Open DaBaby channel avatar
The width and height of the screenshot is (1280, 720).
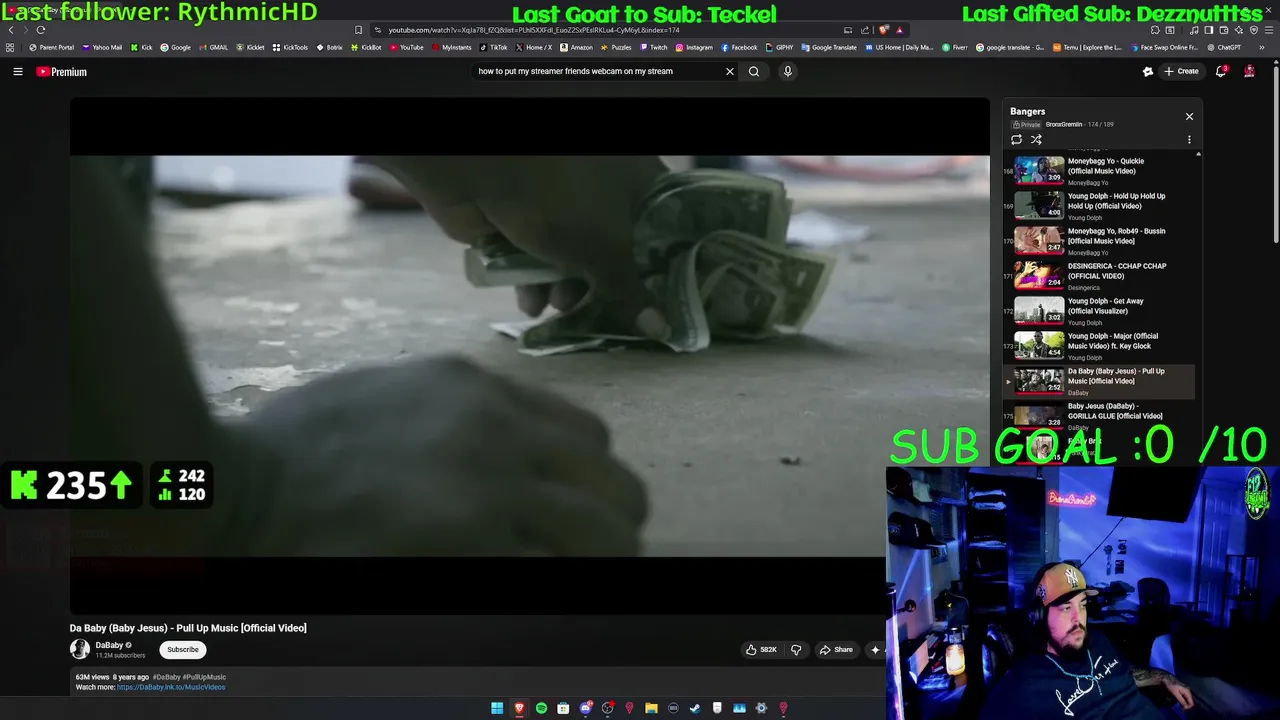[79, 649]
